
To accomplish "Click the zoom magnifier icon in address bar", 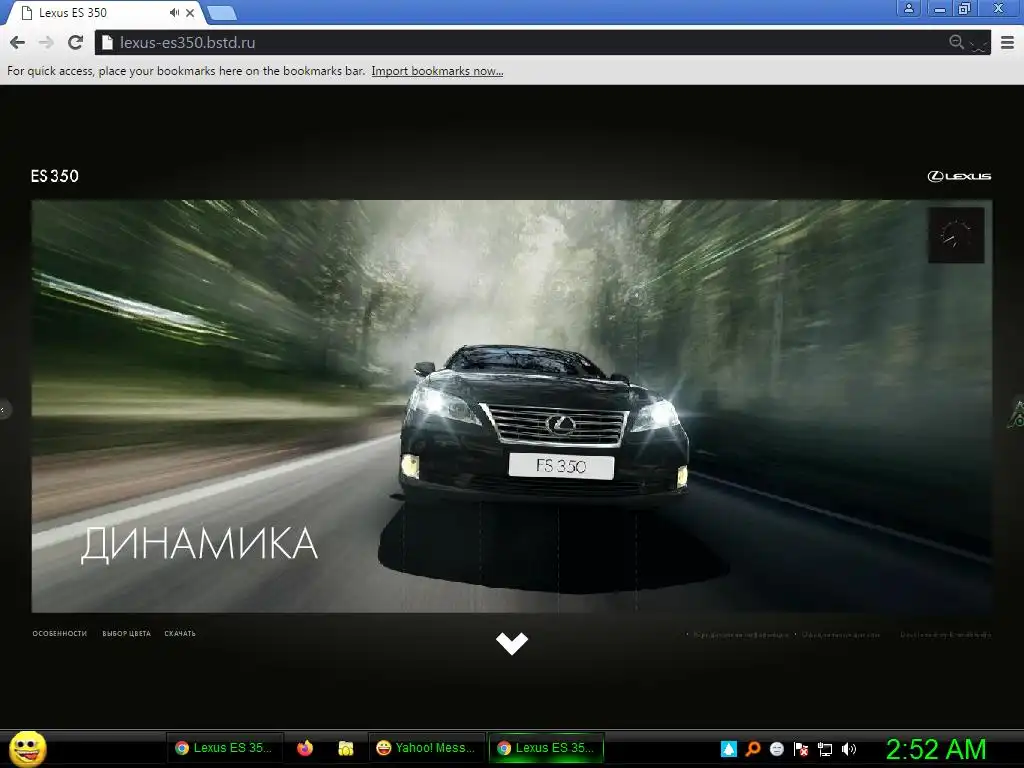I will (956, 42).
